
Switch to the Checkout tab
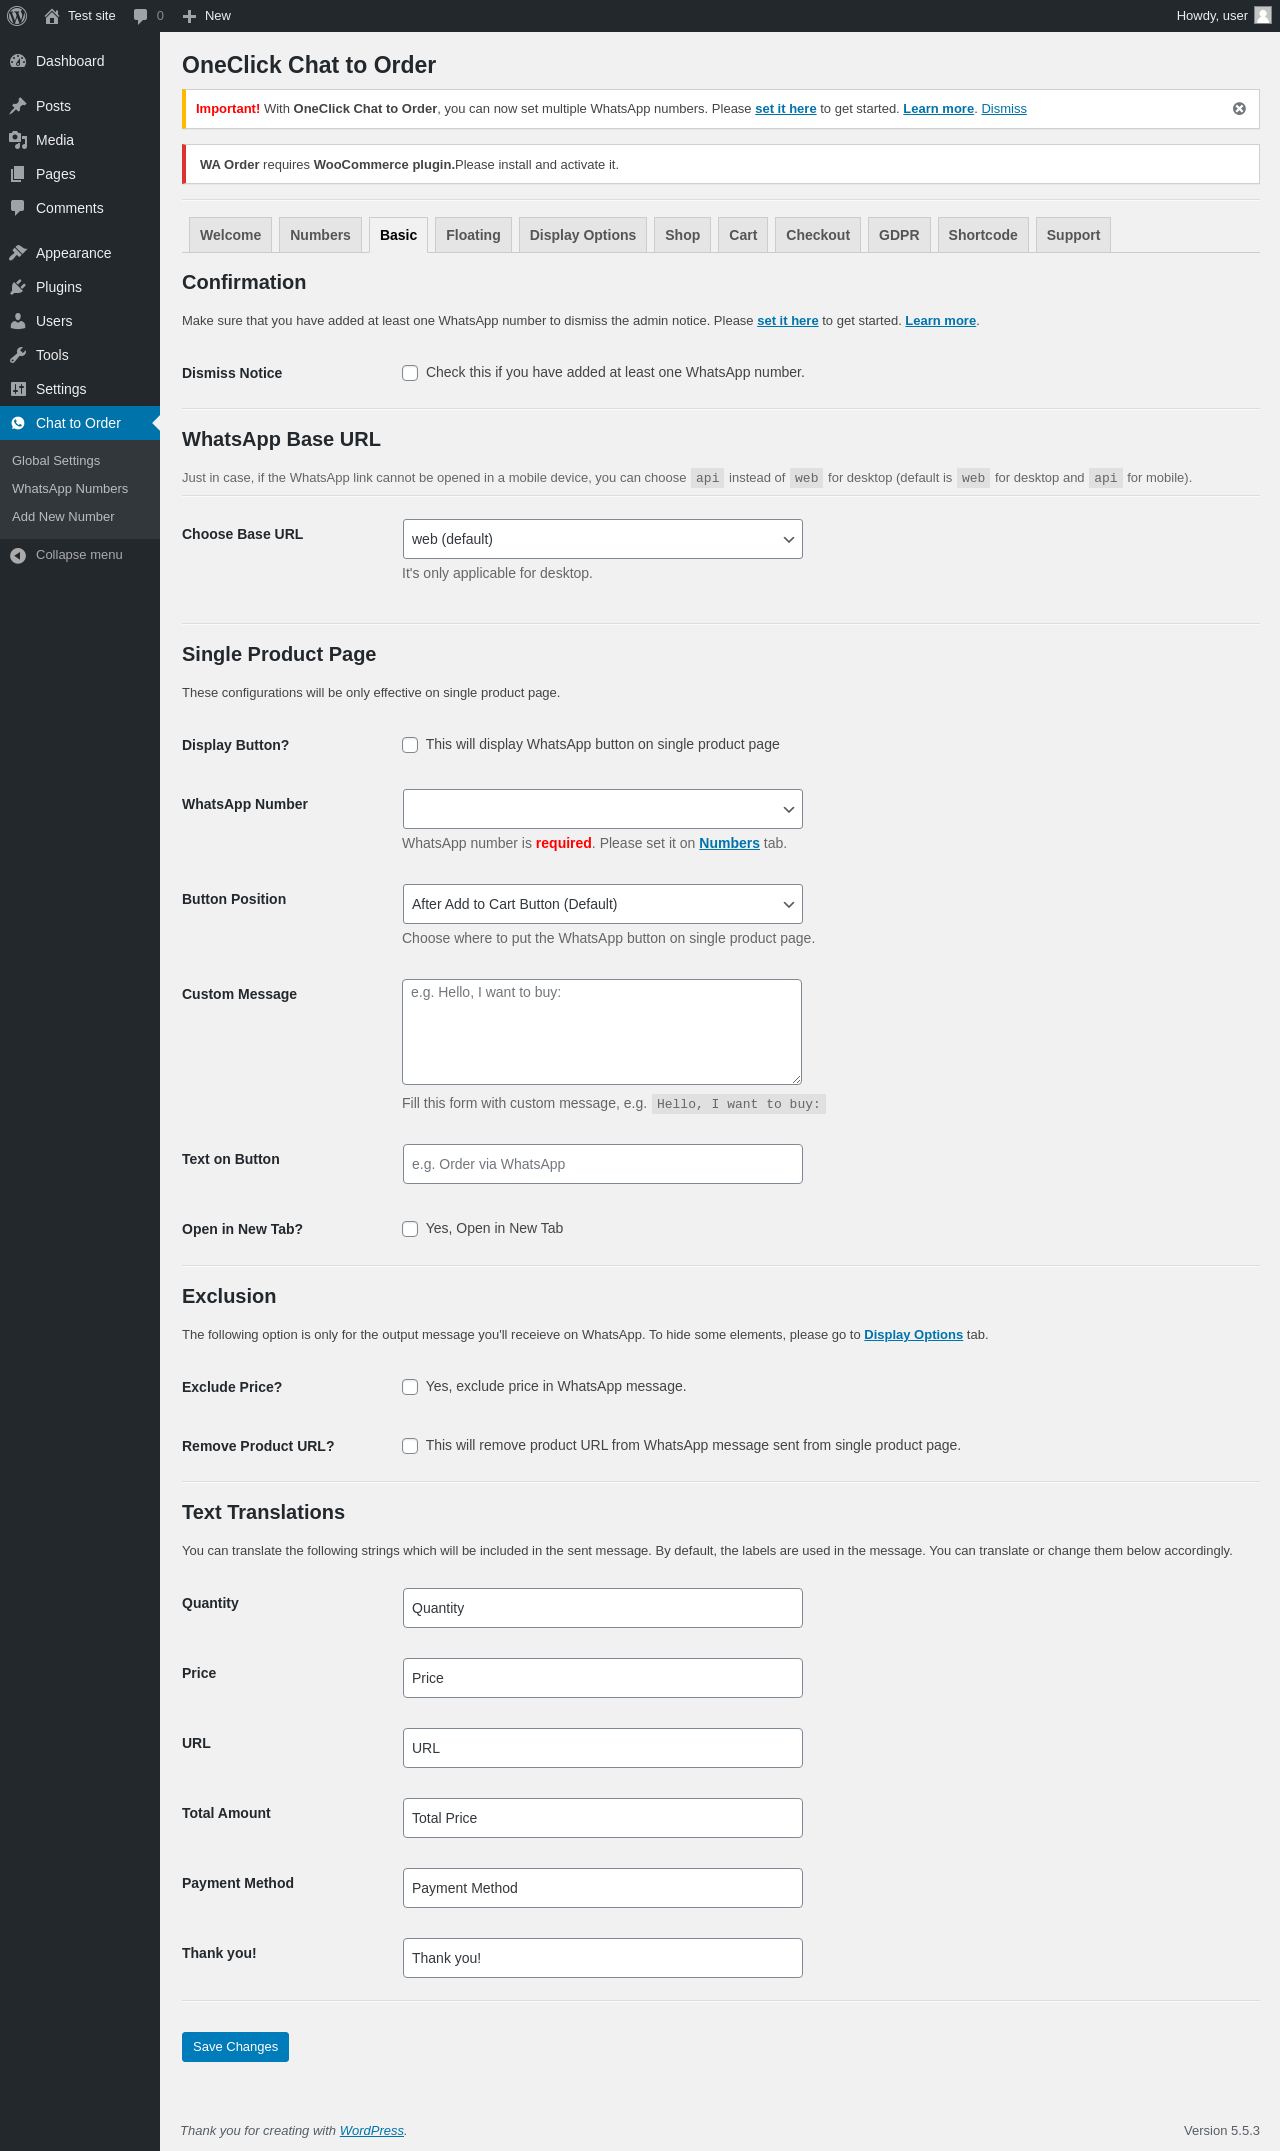818,235
